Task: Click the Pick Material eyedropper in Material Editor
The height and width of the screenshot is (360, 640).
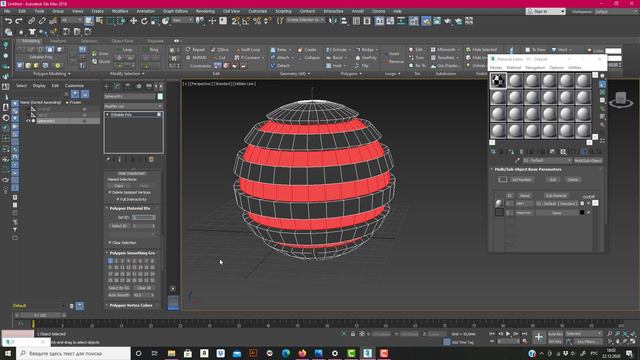Action: pyautogui.click(x=518, y=160)
